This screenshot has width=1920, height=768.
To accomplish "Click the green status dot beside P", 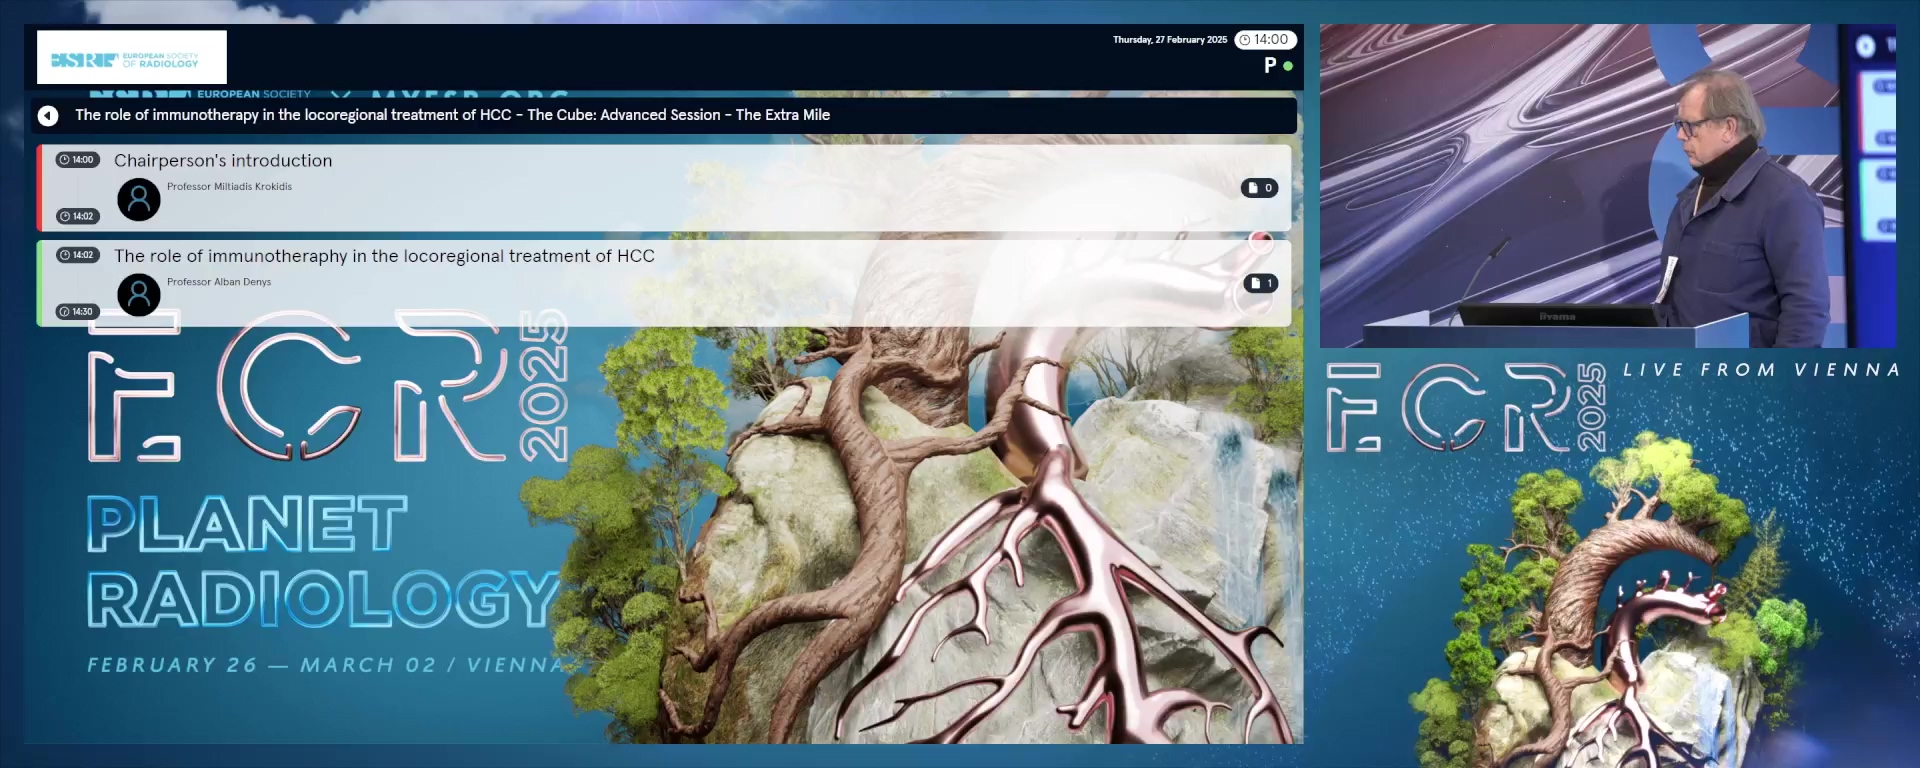I will pyautogui.click(x=1288, y=66).
